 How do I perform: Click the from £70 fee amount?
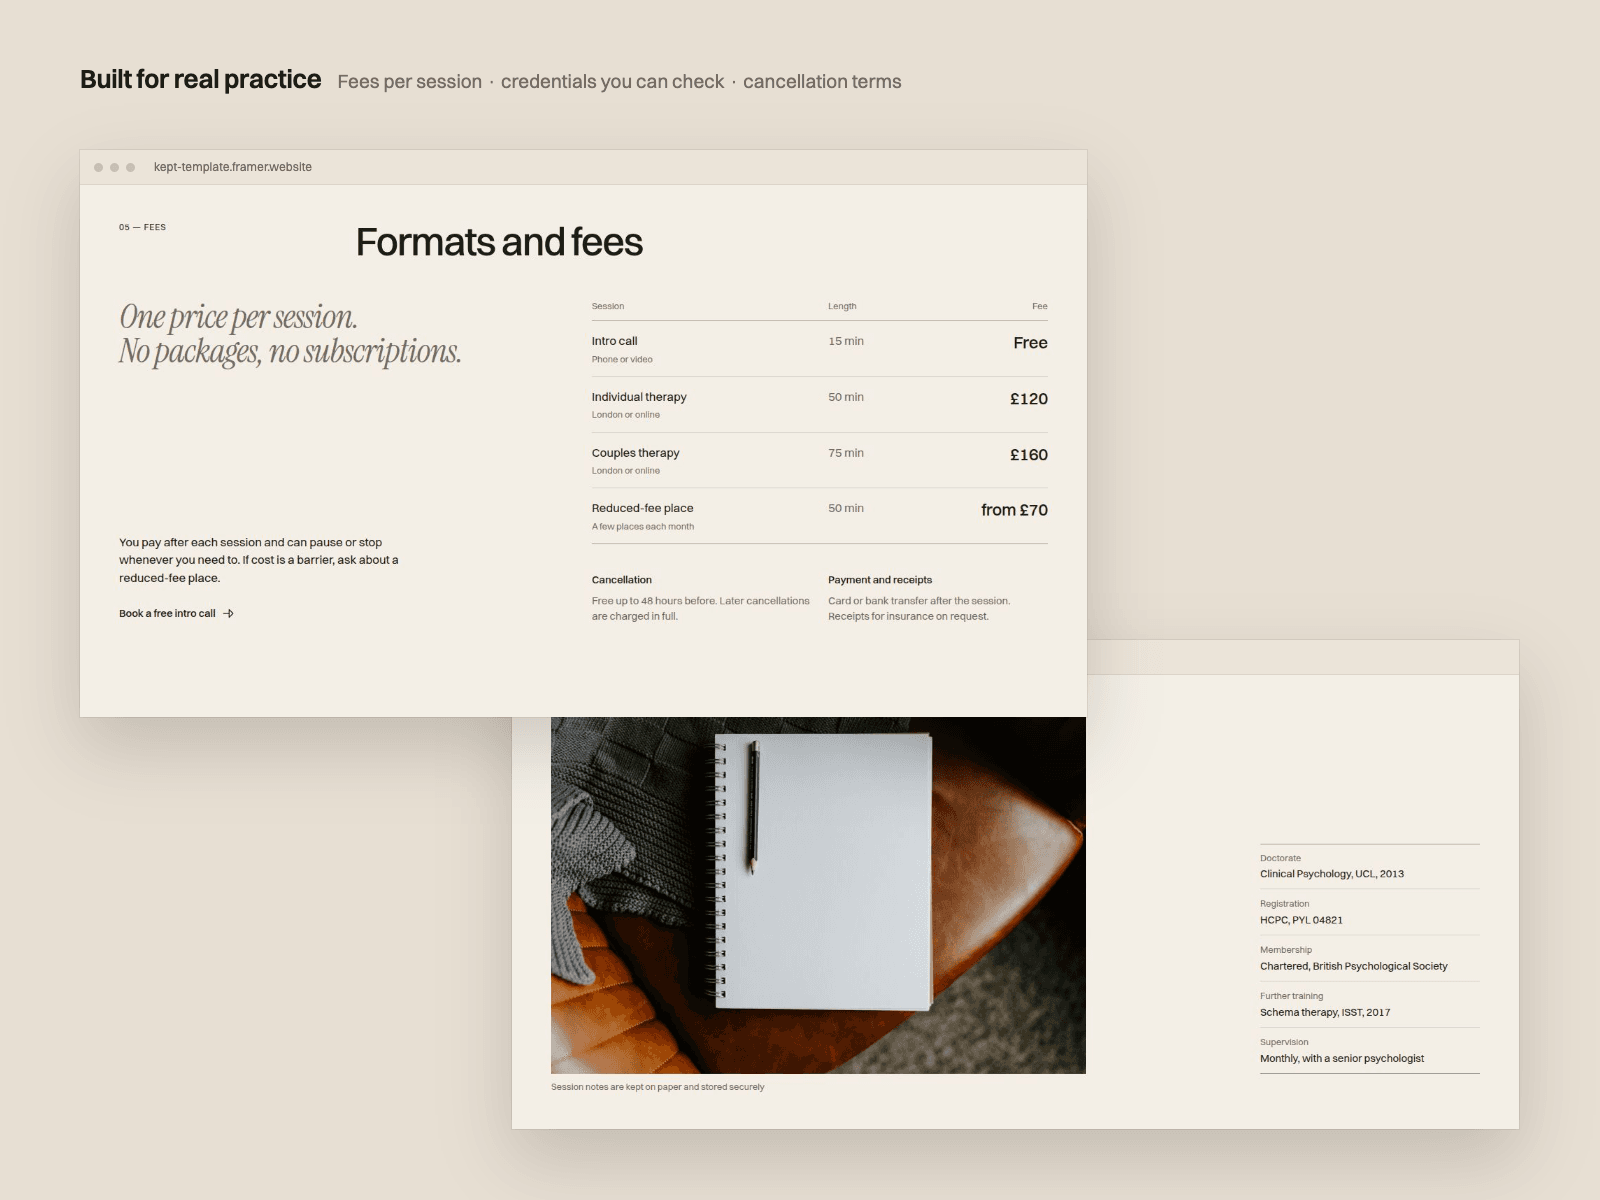(1014, 510)
